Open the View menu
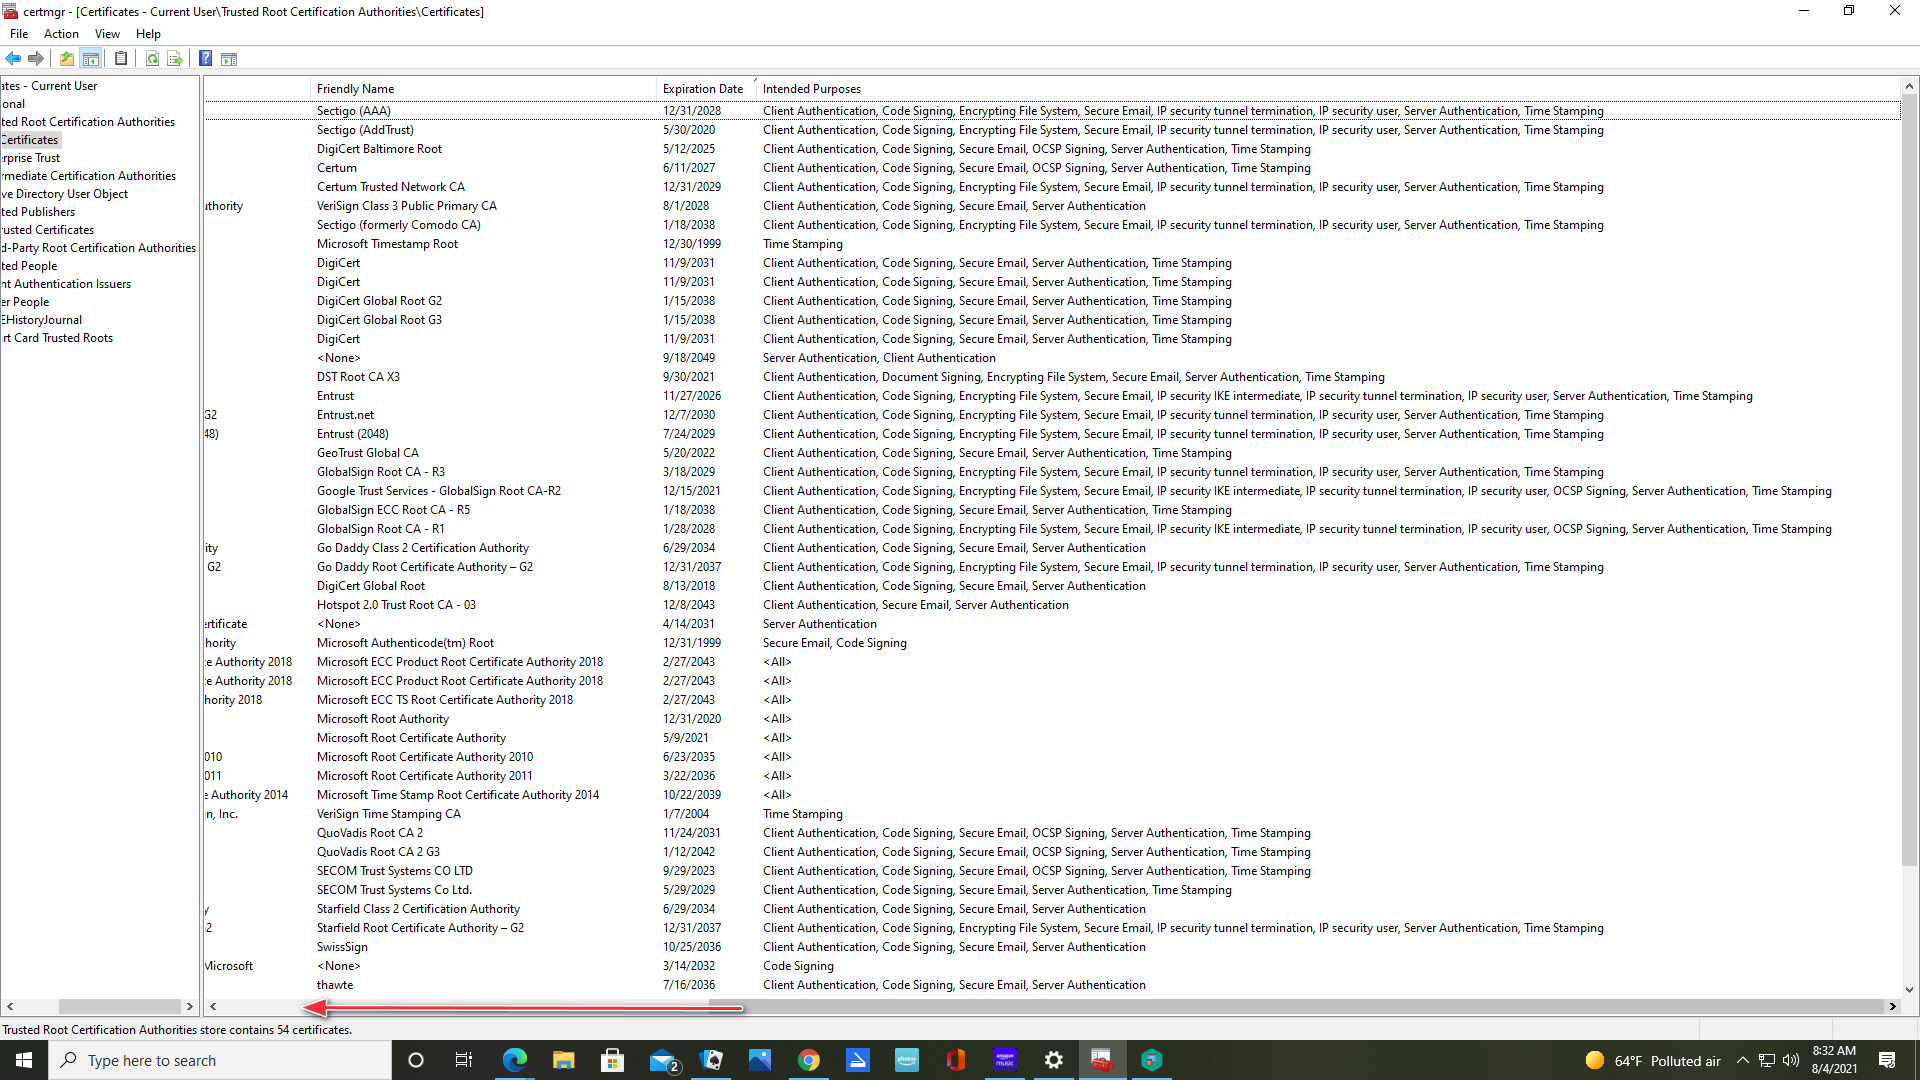The image size is (1920, 1080). pyautogui.click(x=107, y=34)
